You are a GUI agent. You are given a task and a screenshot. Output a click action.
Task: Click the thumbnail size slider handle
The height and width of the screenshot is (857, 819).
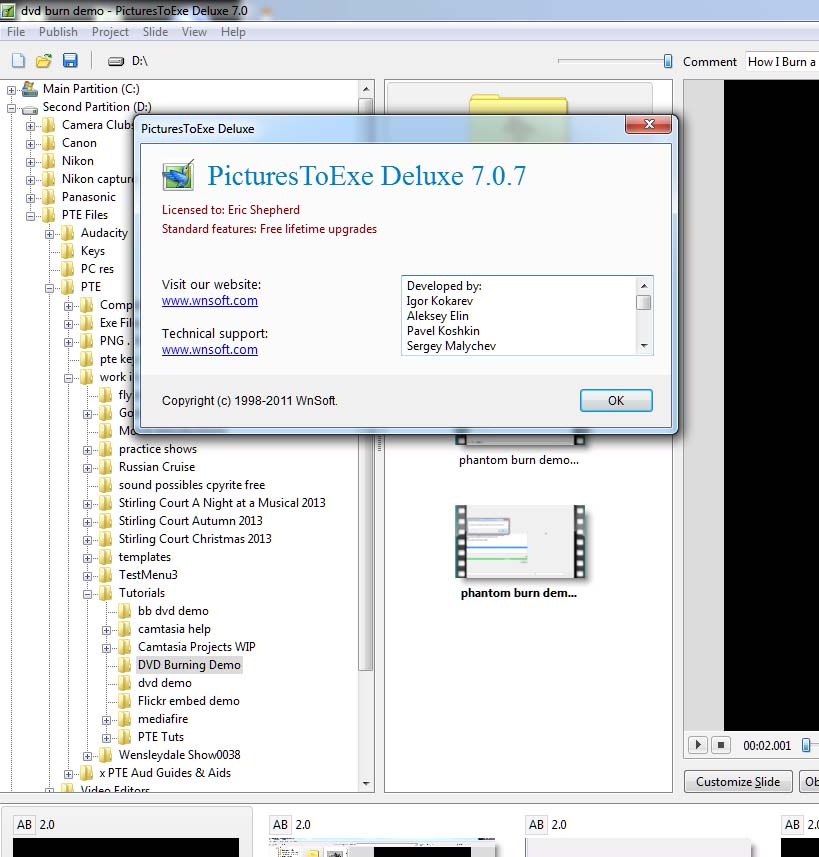[668, 61]
